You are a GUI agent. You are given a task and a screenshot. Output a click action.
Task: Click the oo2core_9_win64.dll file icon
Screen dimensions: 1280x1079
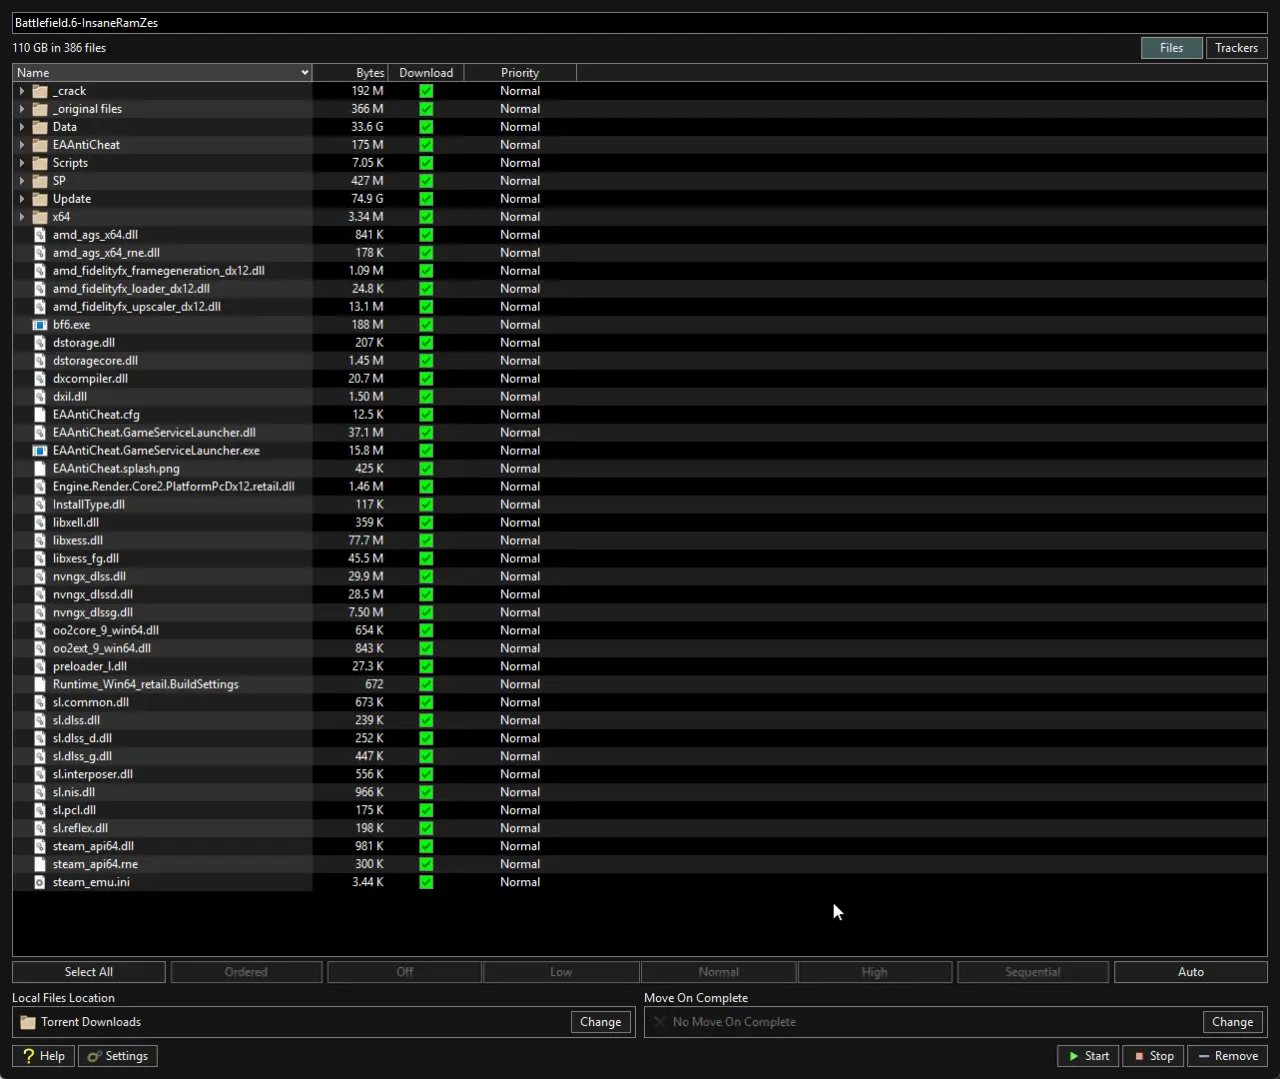click(40, 631)
